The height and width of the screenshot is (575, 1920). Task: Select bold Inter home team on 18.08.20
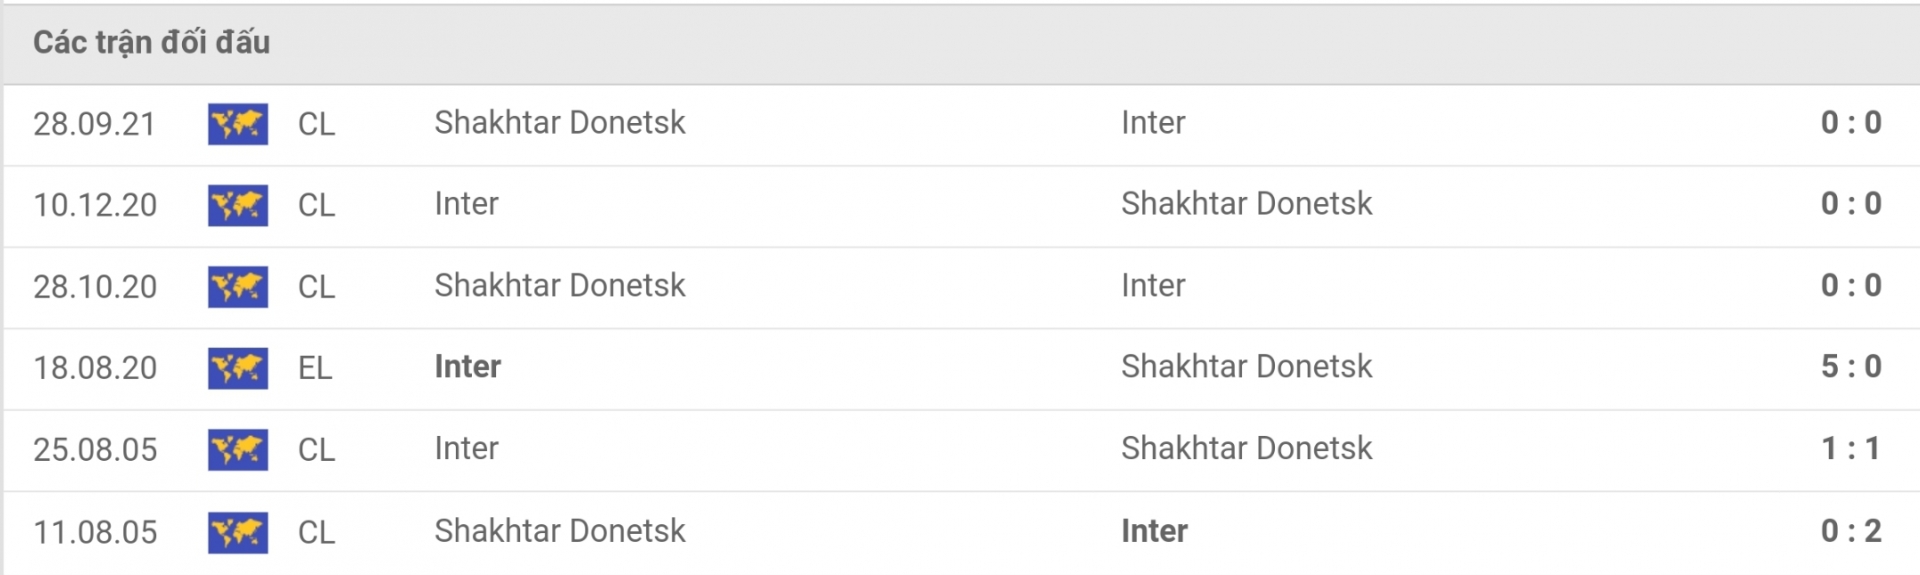point(468,367)
